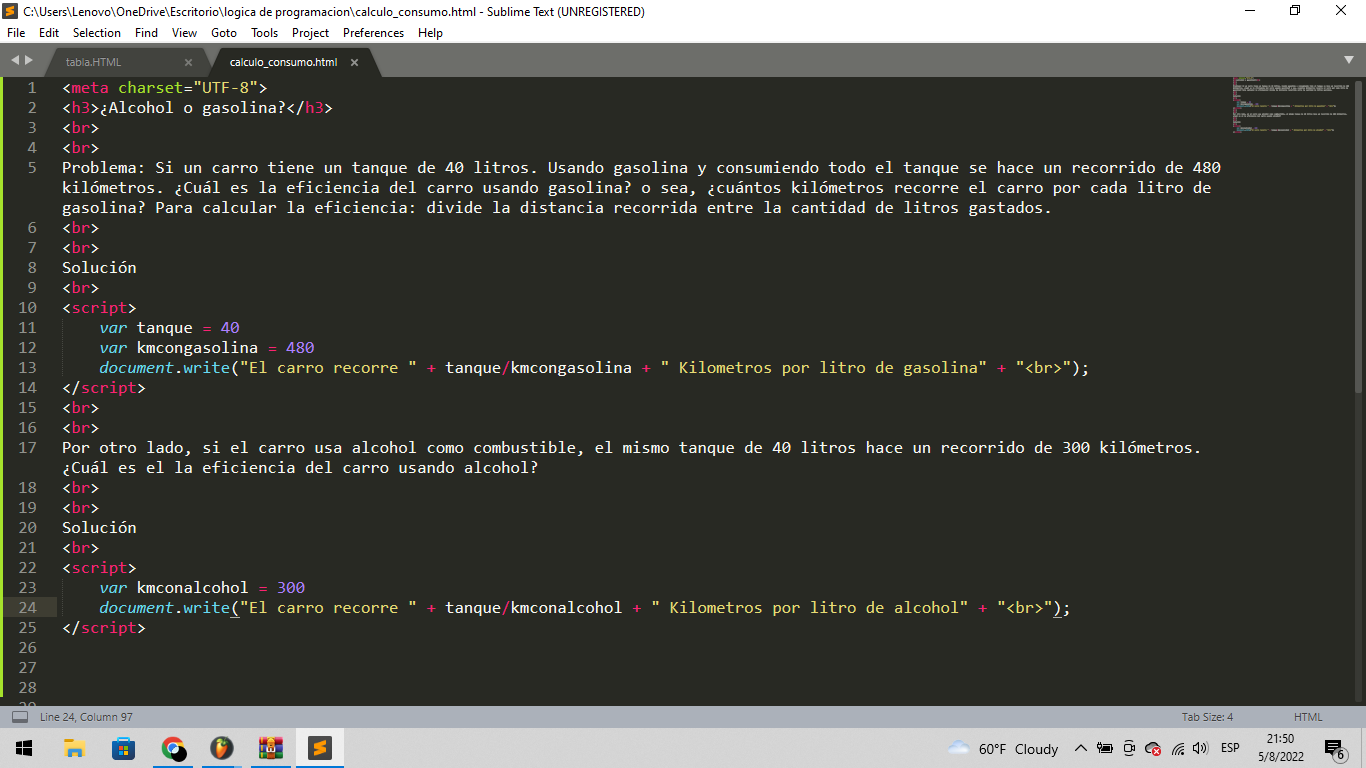Change the HTML syntax selector in status bar

tap(1308, 717)
